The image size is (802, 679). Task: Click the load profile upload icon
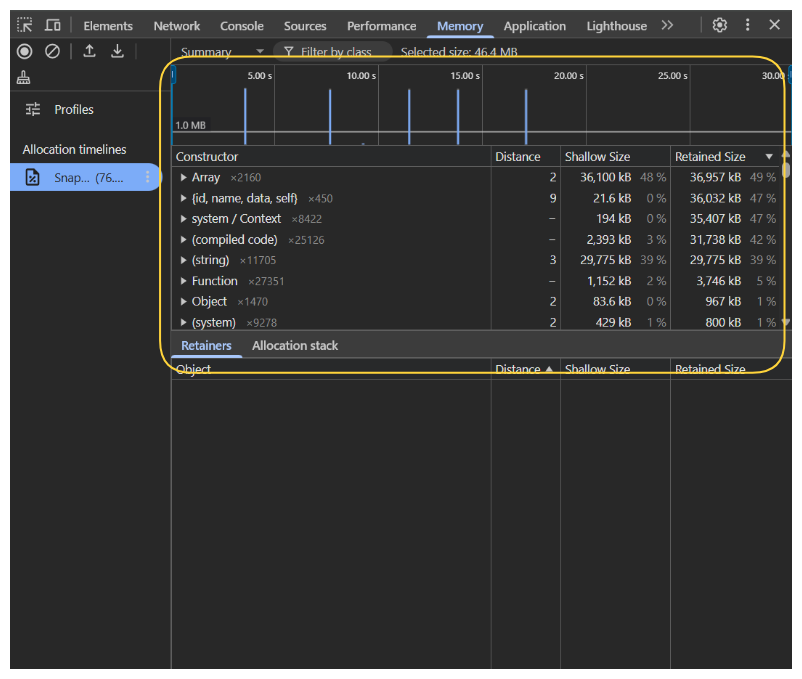coord(90,51)
